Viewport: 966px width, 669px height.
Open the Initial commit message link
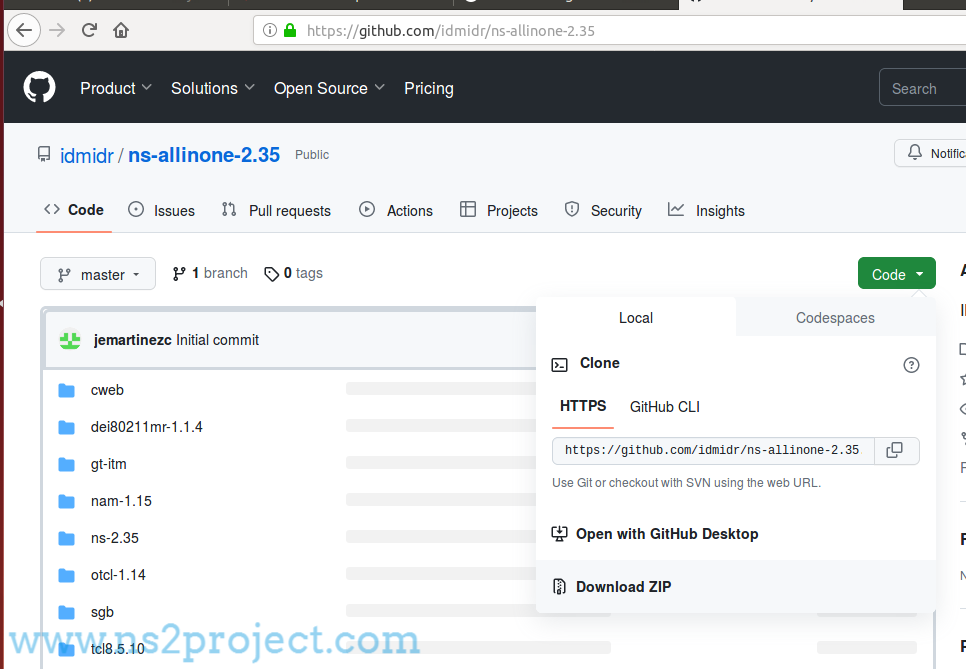click(x=217, y=339)
